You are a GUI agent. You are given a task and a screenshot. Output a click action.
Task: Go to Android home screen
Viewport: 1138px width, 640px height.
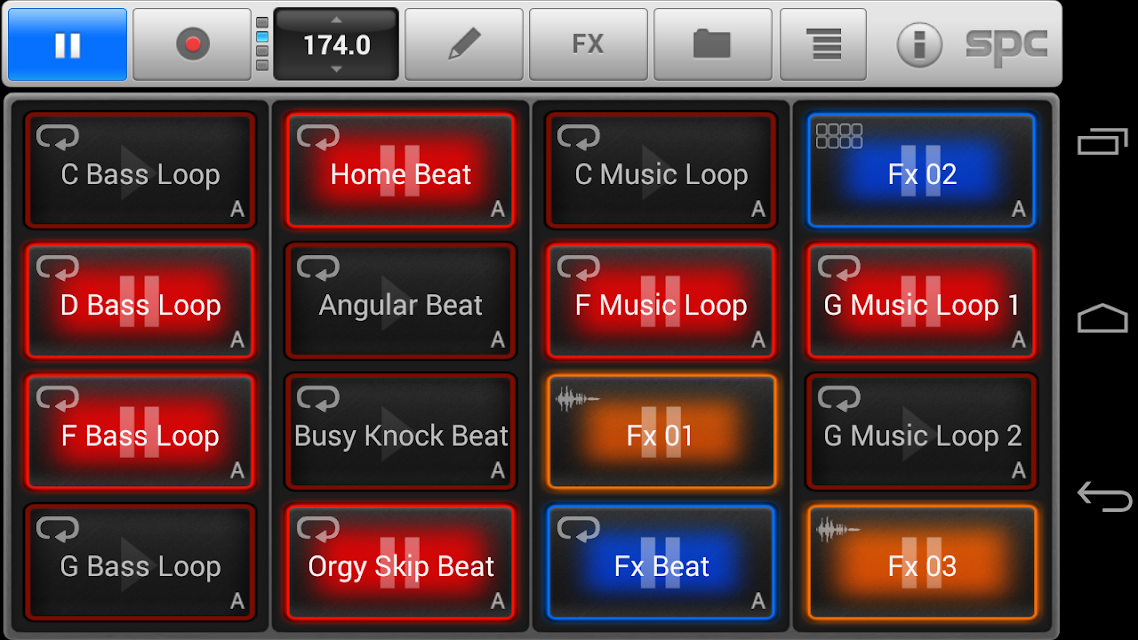pos(1102,318)
